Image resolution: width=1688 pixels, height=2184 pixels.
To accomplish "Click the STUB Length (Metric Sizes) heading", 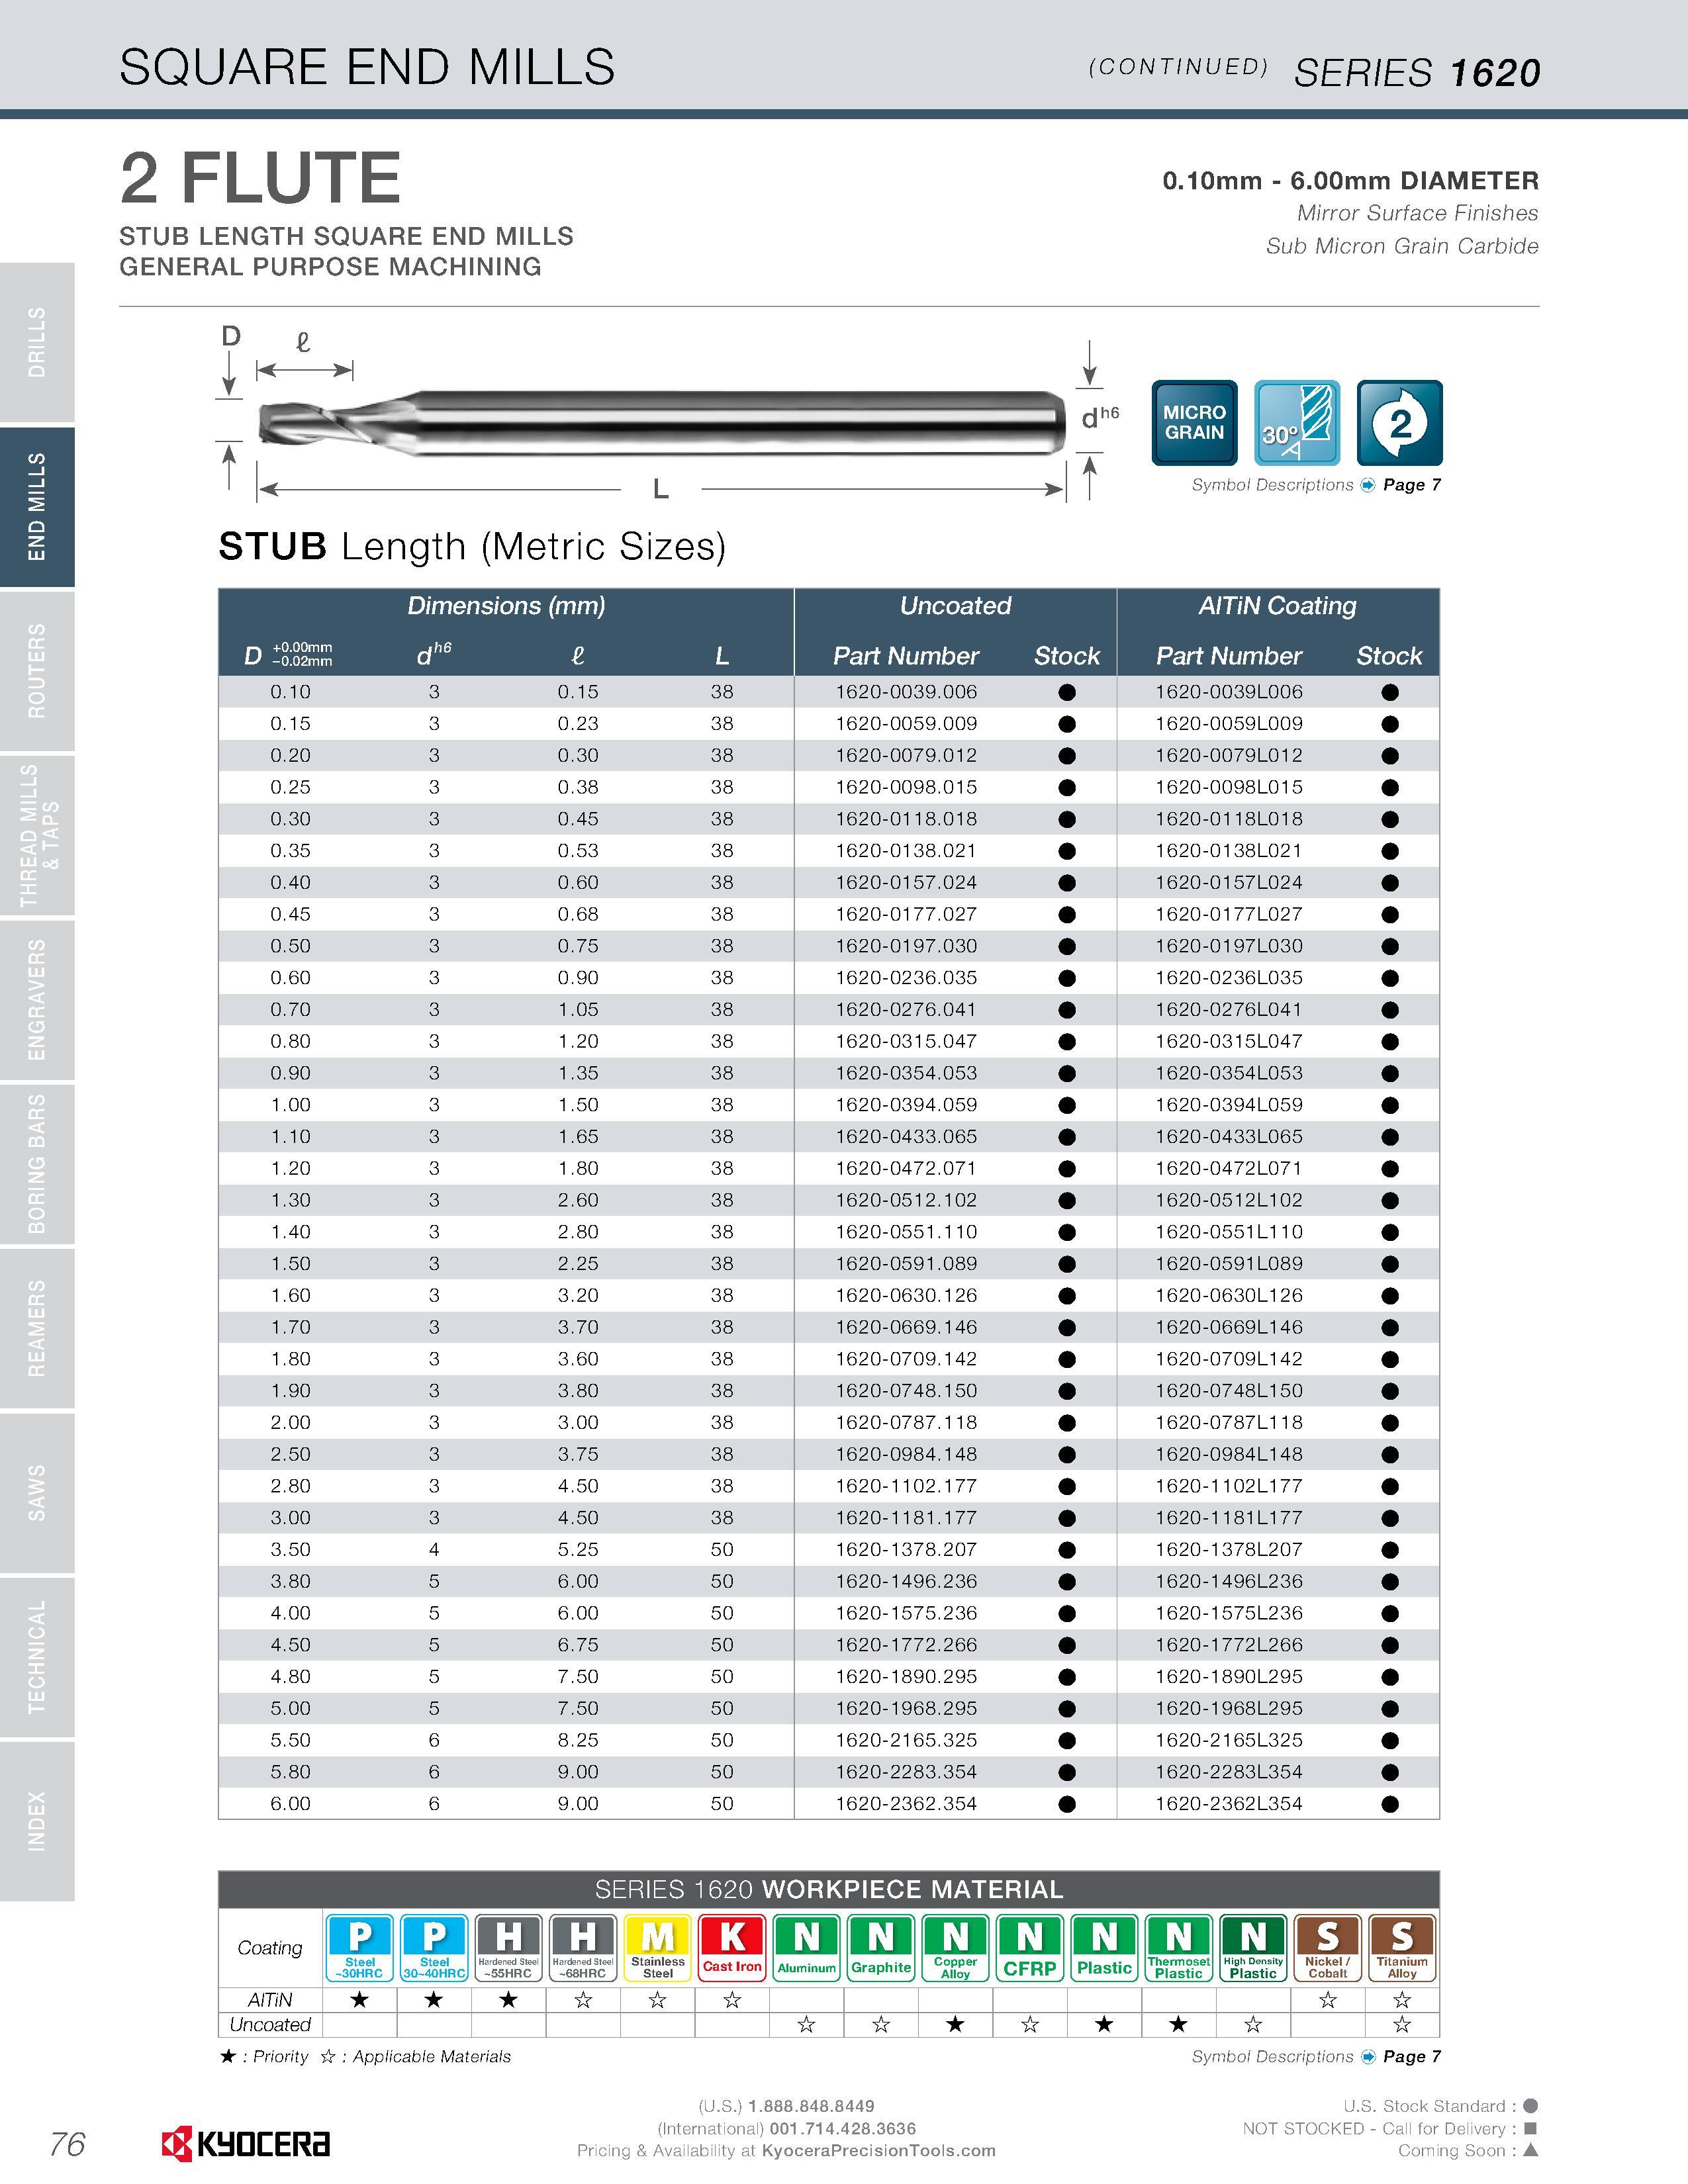I will pos(472,547).
